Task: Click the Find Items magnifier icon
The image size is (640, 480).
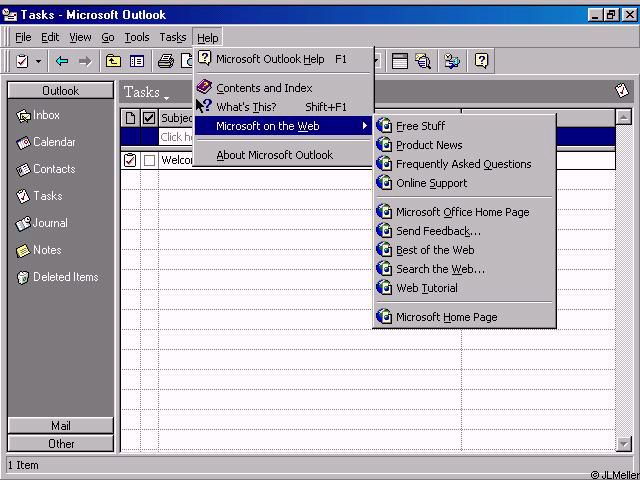Action: point(423,61)
